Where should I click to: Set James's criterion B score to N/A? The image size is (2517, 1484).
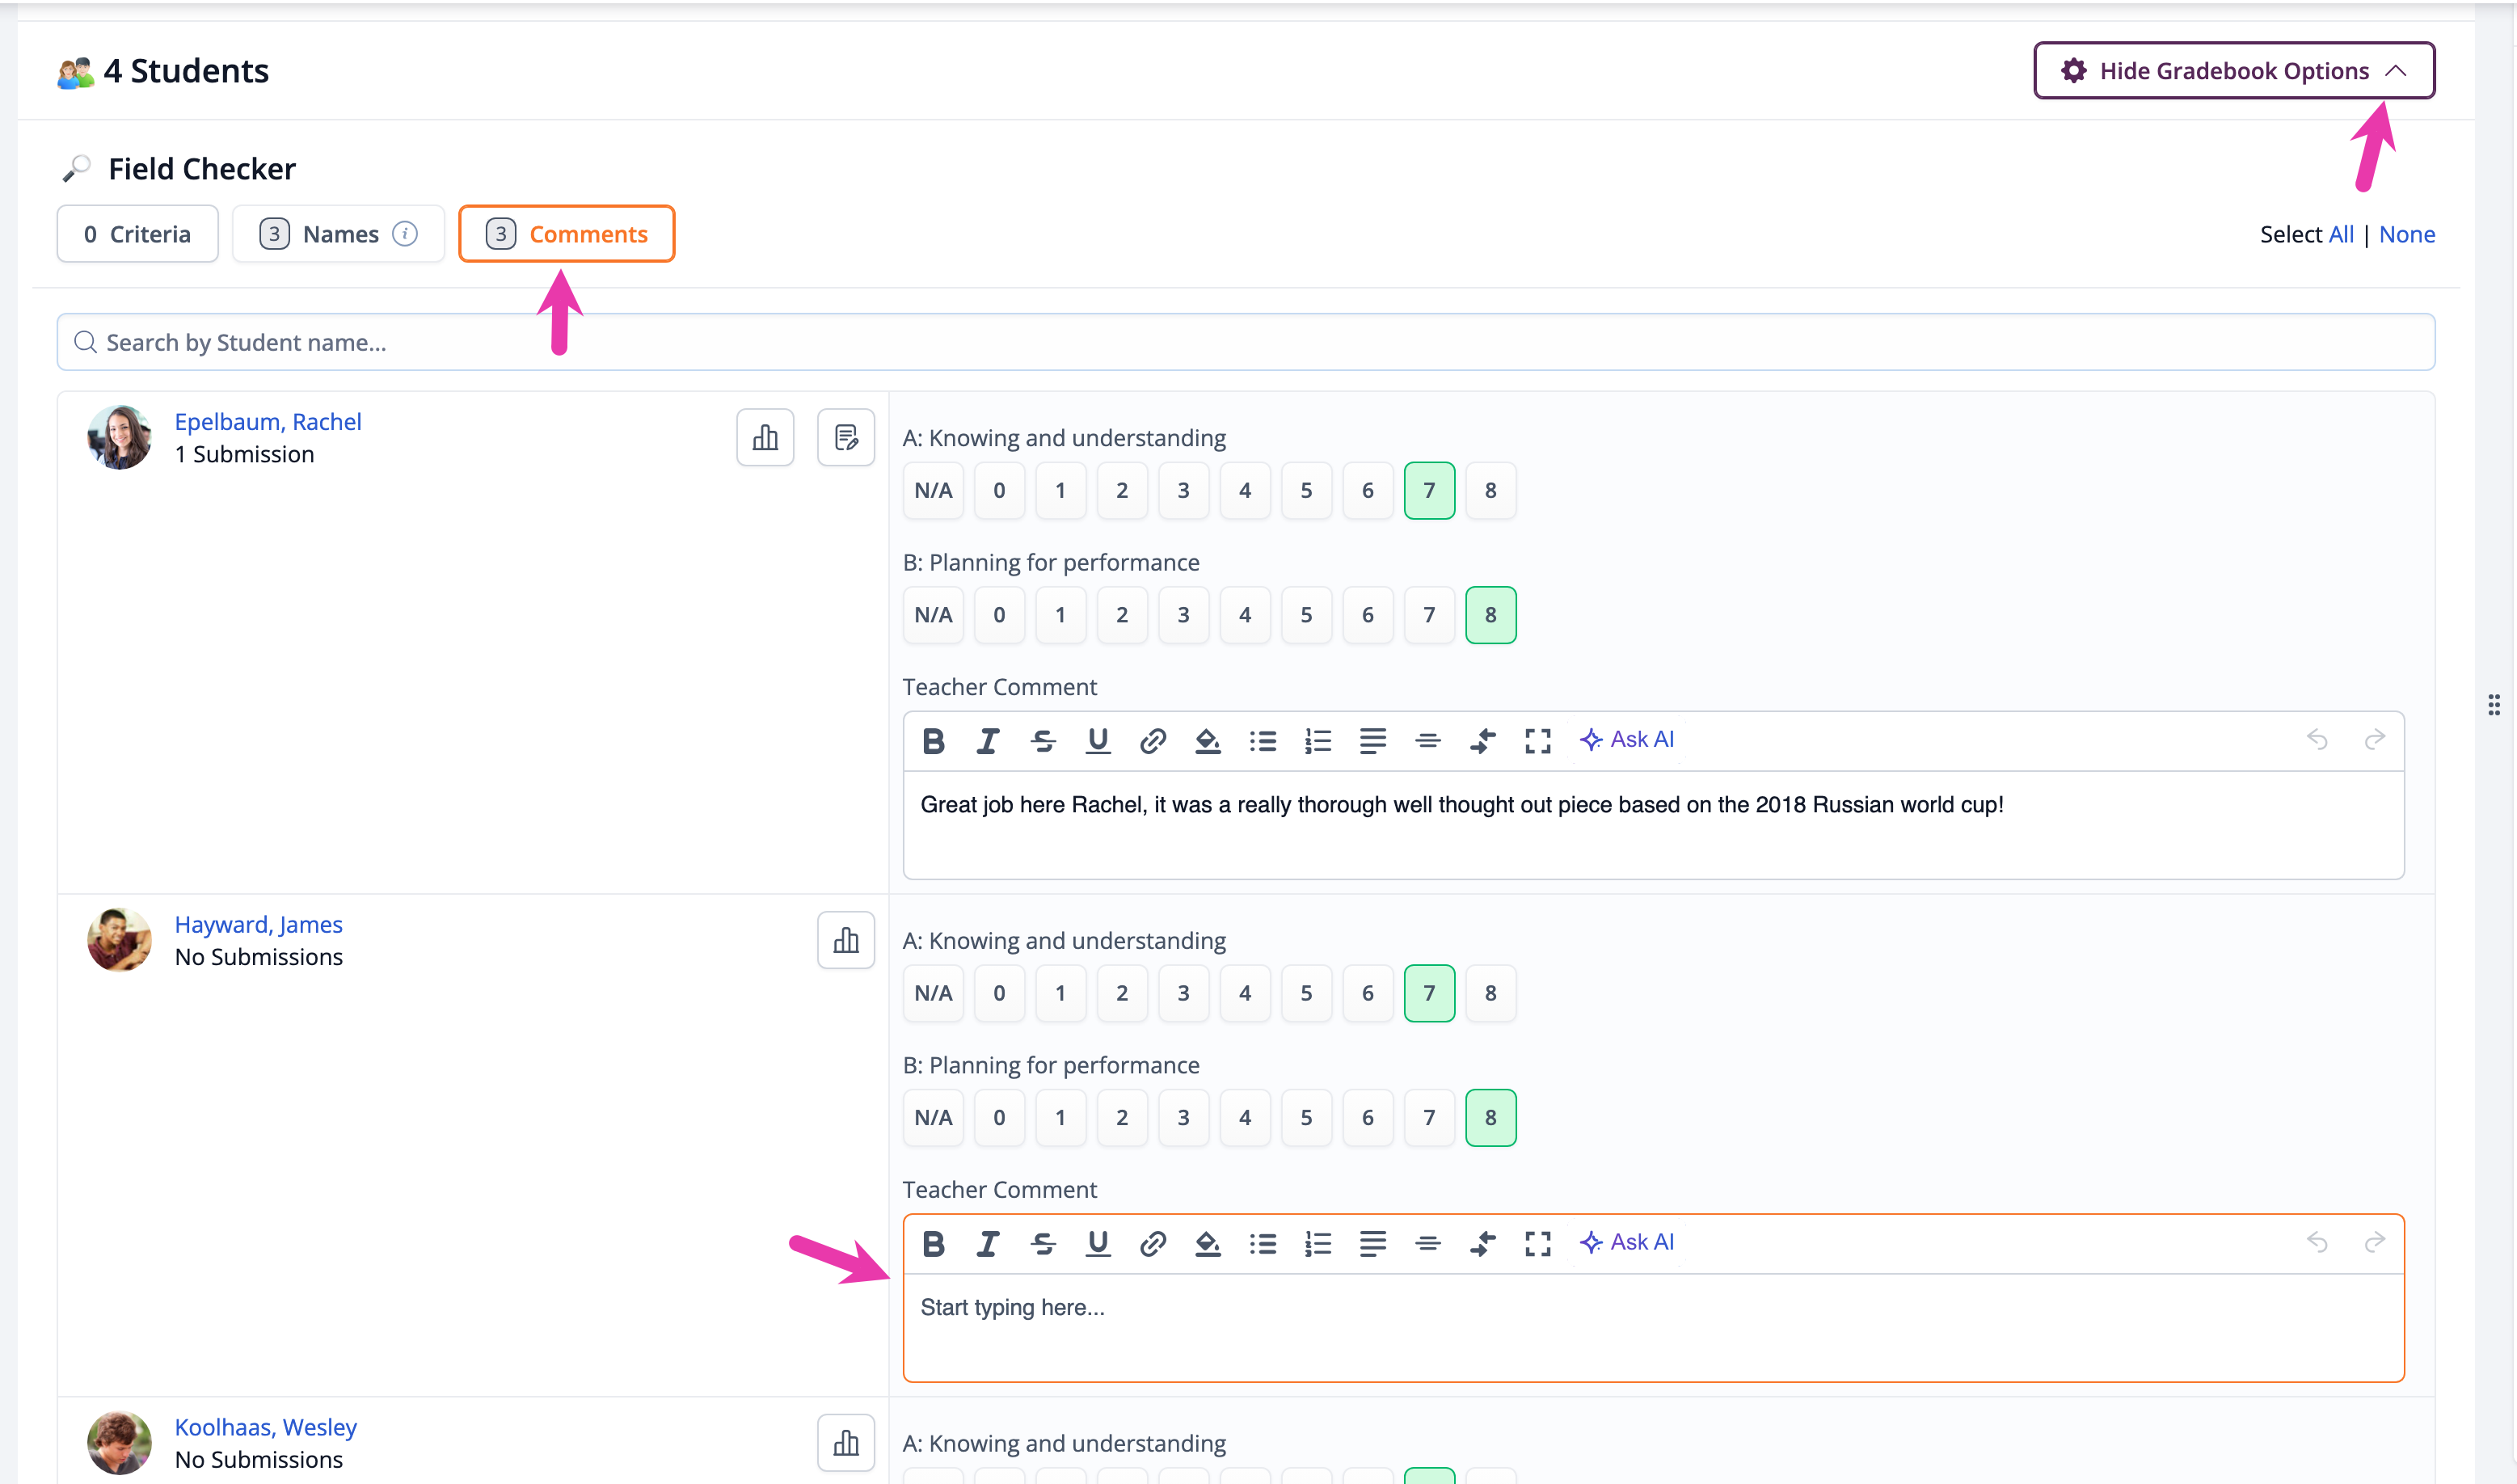click(x=933, y=1118)
